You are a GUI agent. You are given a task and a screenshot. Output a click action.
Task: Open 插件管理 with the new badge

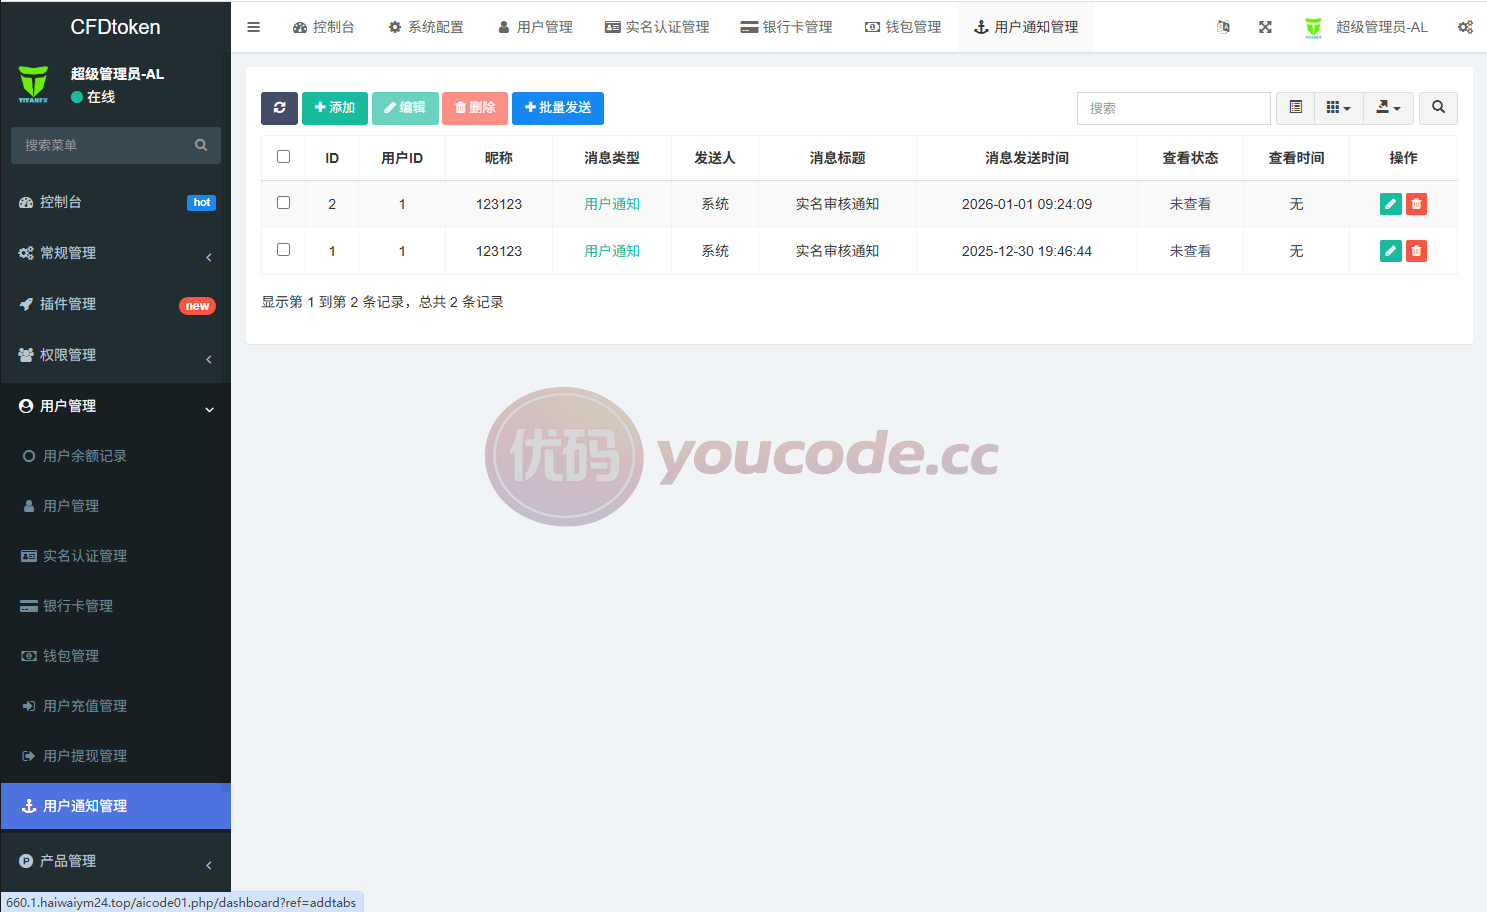(x=116, y=304)
